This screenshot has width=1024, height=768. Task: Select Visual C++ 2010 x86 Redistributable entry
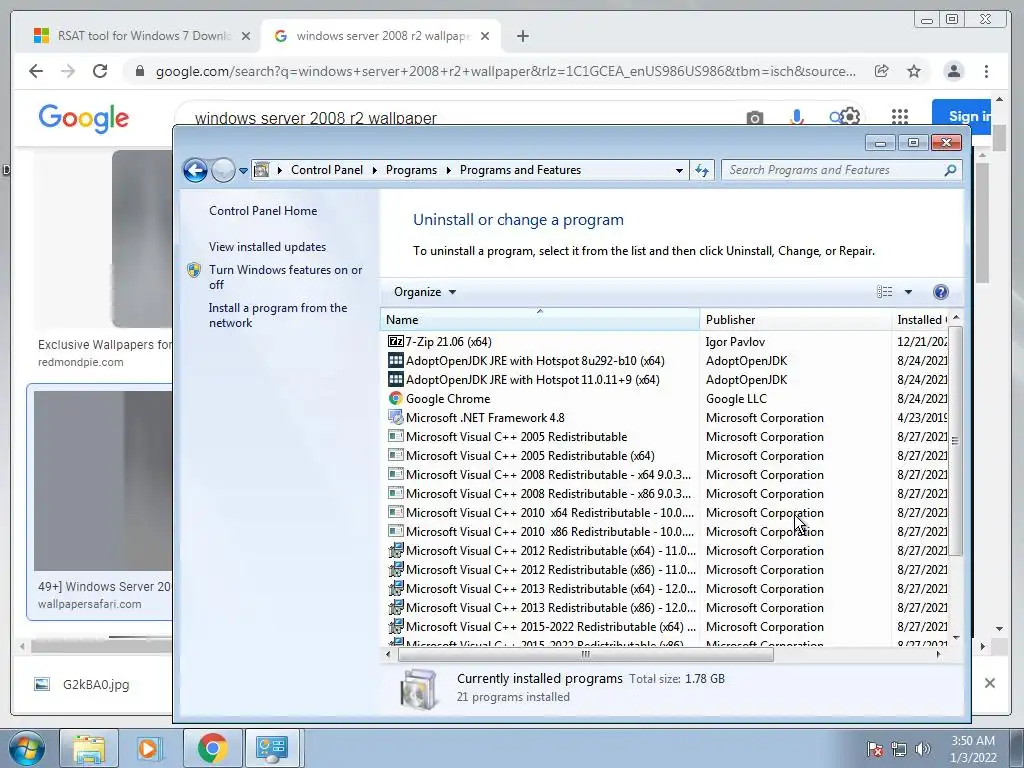point(549,531)
